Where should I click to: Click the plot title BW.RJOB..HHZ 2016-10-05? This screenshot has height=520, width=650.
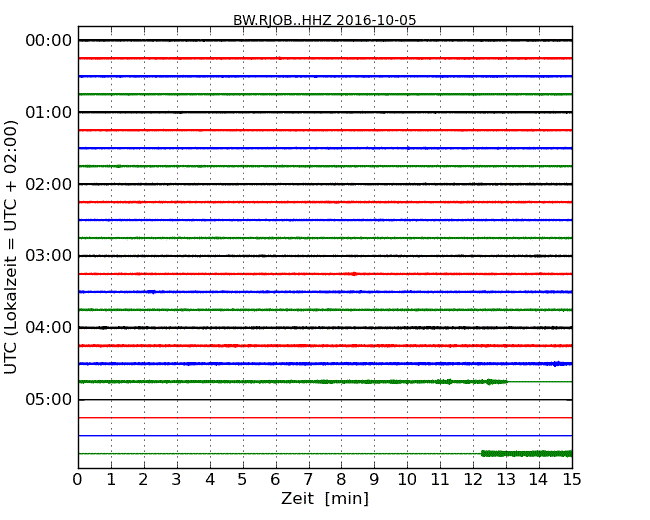pos(325,20)
